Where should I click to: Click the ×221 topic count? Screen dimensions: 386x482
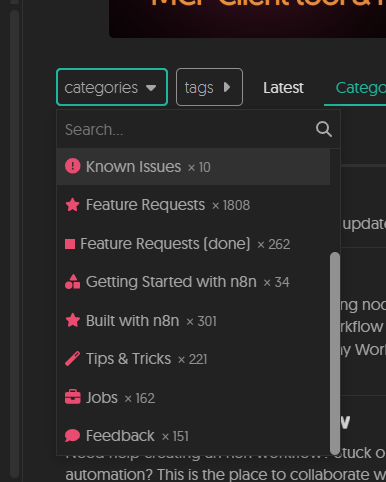pyautogui.click(x=192, y=360)
